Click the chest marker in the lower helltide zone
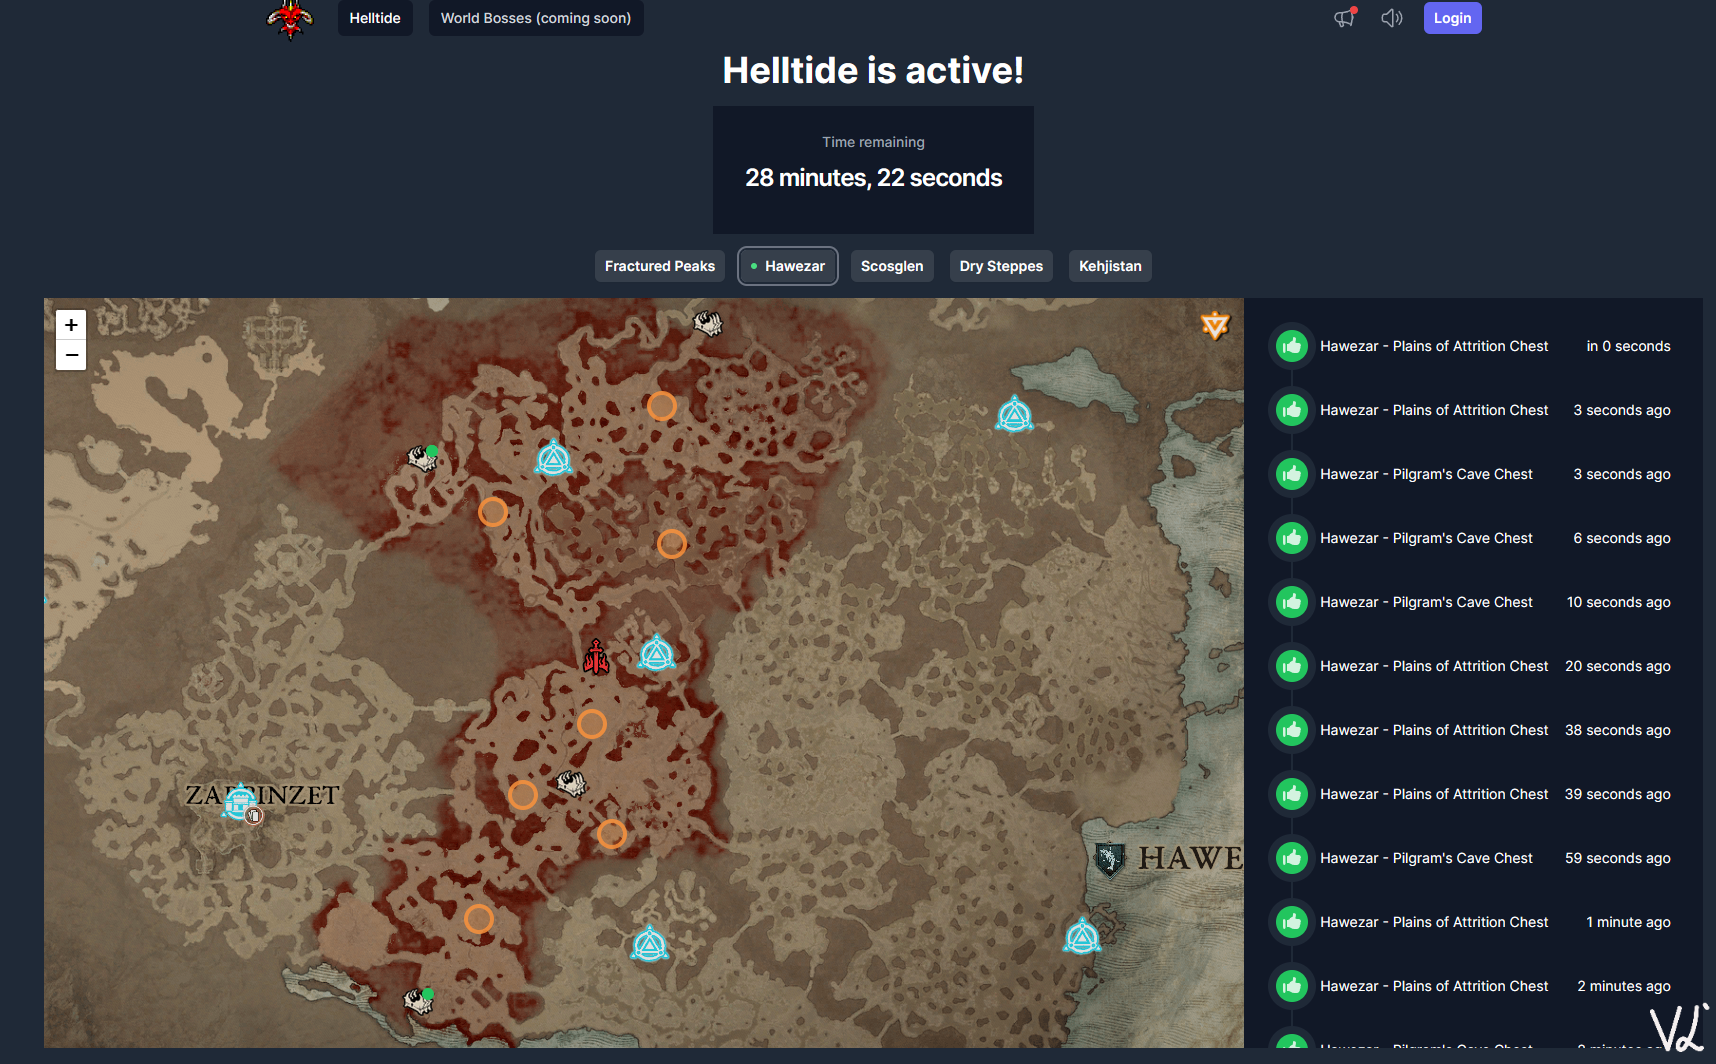 (571, 783)
